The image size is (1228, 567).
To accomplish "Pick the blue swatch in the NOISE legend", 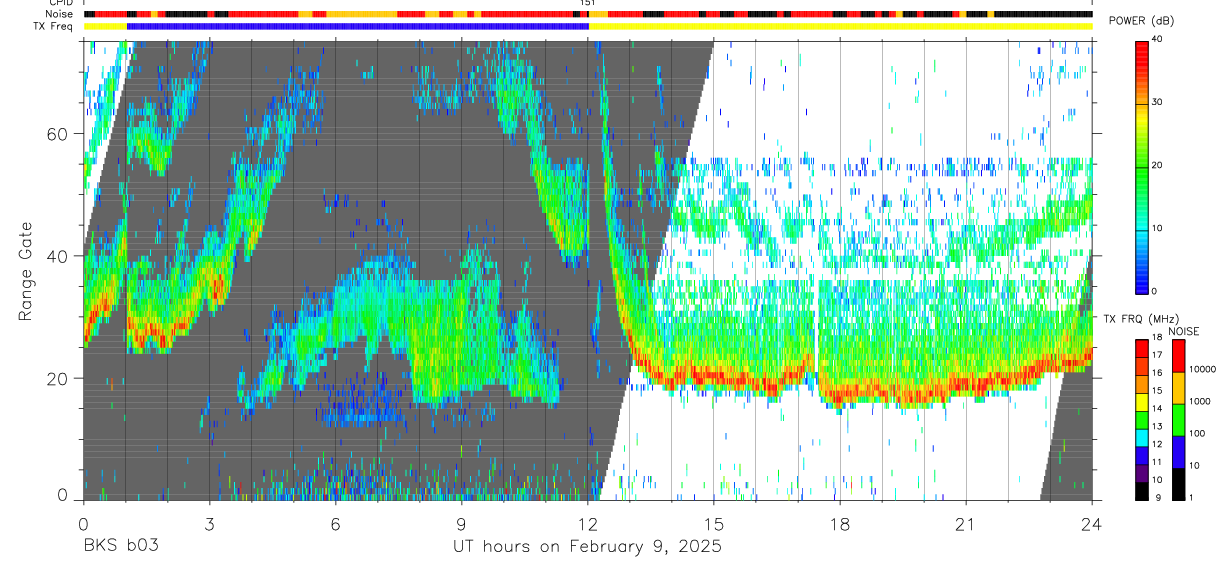I will click(x=1177, y=452).
